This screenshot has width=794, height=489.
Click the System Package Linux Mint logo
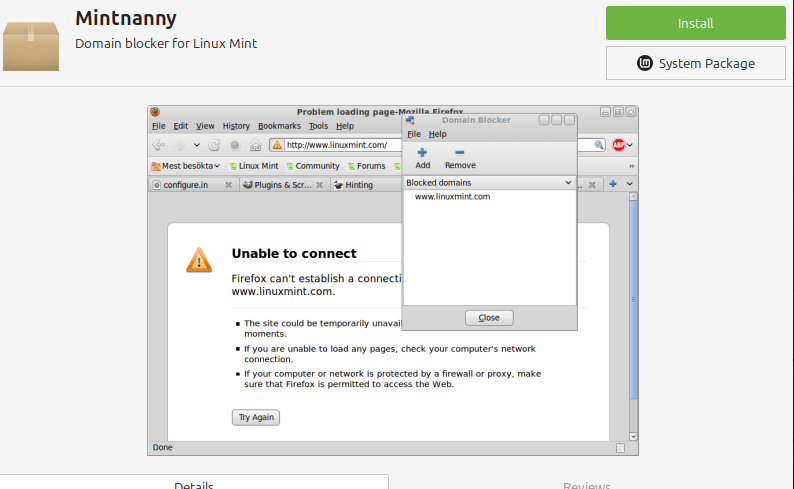pyautogui.click(x=645, y=63)
